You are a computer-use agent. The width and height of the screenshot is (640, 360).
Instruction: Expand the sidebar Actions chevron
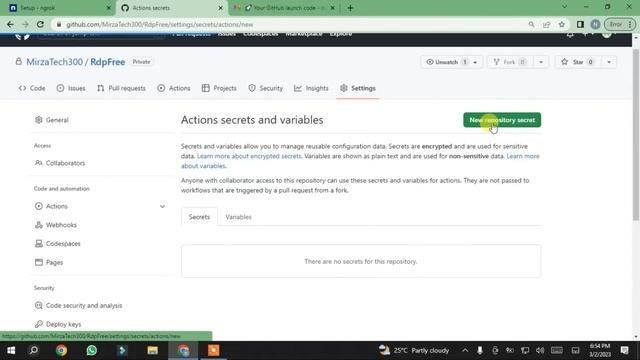(162, 207)
